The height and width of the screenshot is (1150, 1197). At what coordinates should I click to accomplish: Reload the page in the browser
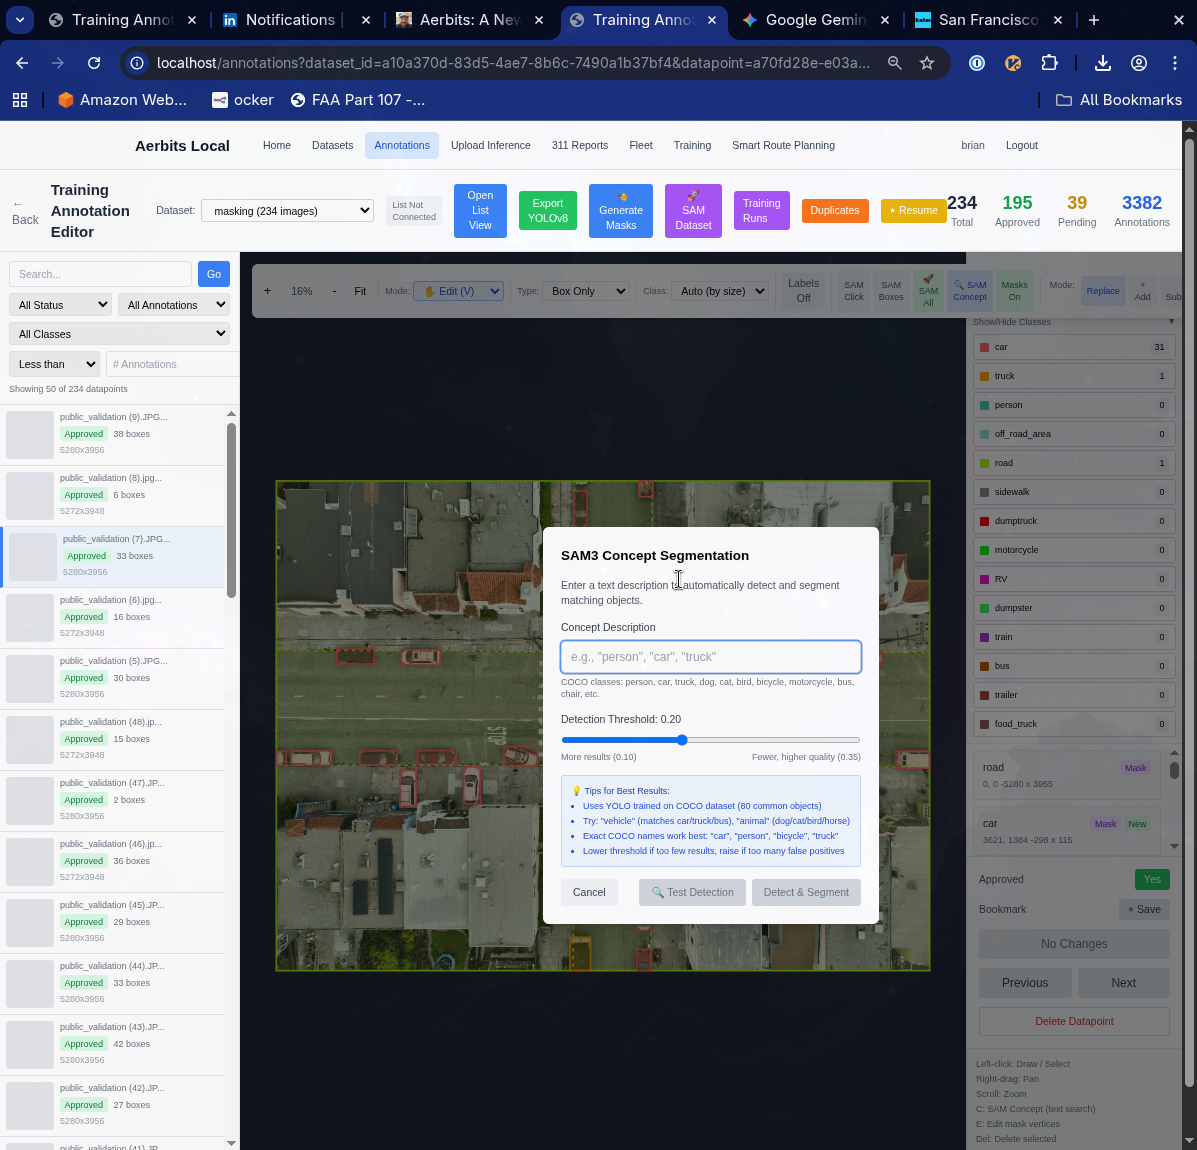point(94,63)
